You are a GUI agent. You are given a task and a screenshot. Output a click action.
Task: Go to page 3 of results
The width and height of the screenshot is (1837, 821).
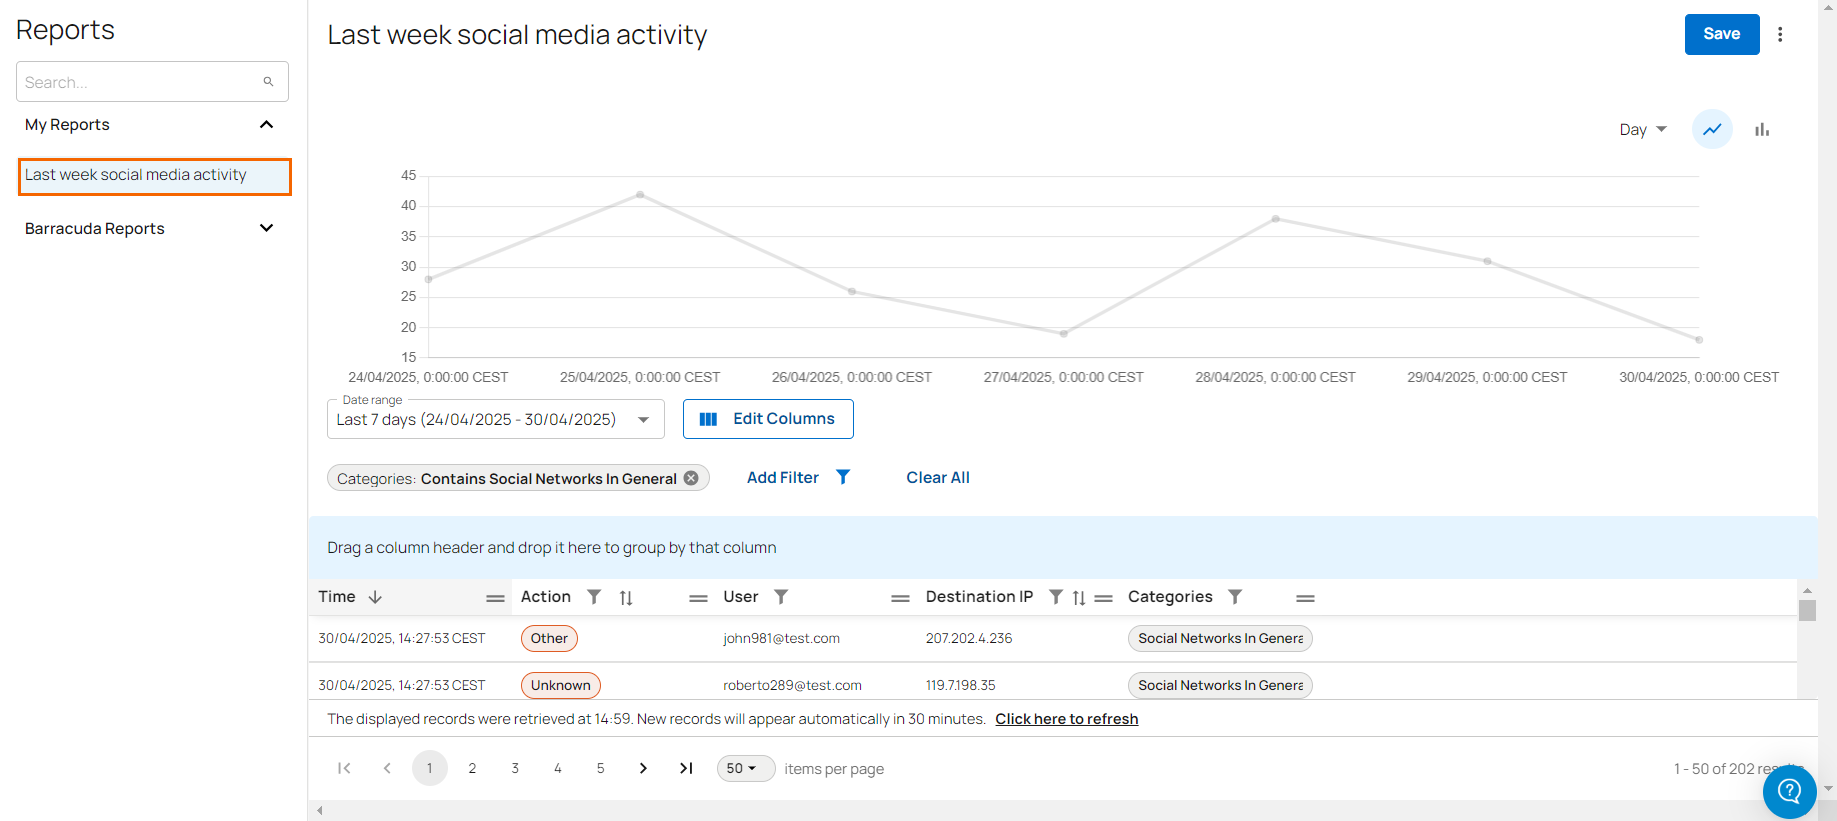[515, 768]
